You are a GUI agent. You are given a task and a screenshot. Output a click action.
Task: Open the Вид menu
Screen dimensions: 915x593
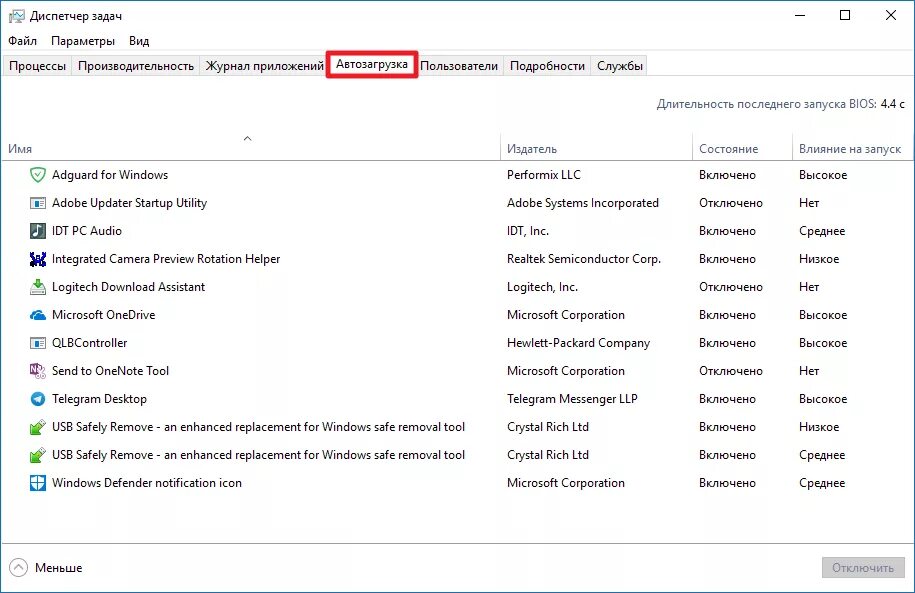[x=139, y=41]
